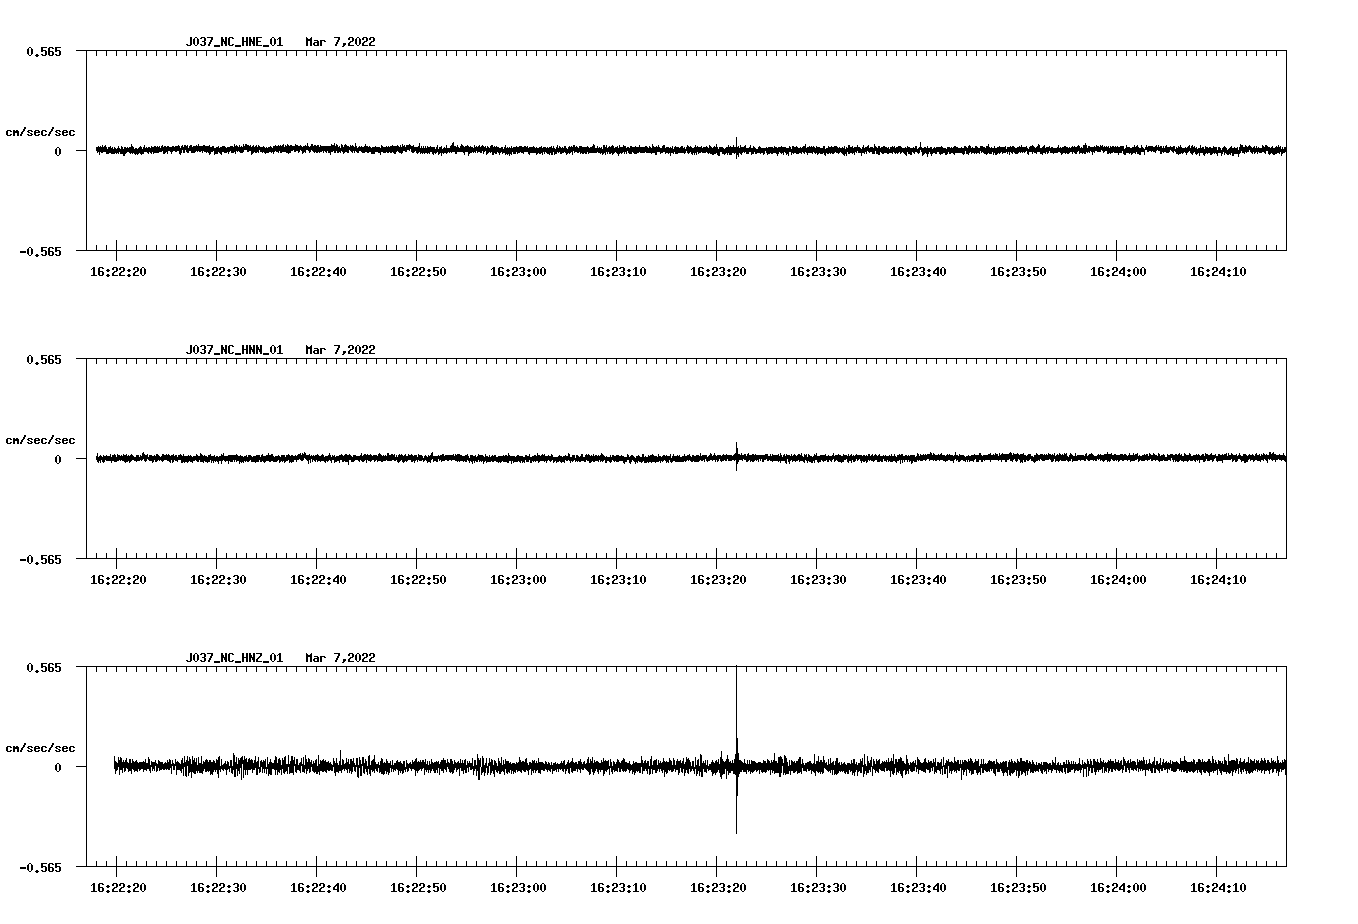
Task: Click 16:23:30 time label under HNE plot
Action: [x=817, y=271]
